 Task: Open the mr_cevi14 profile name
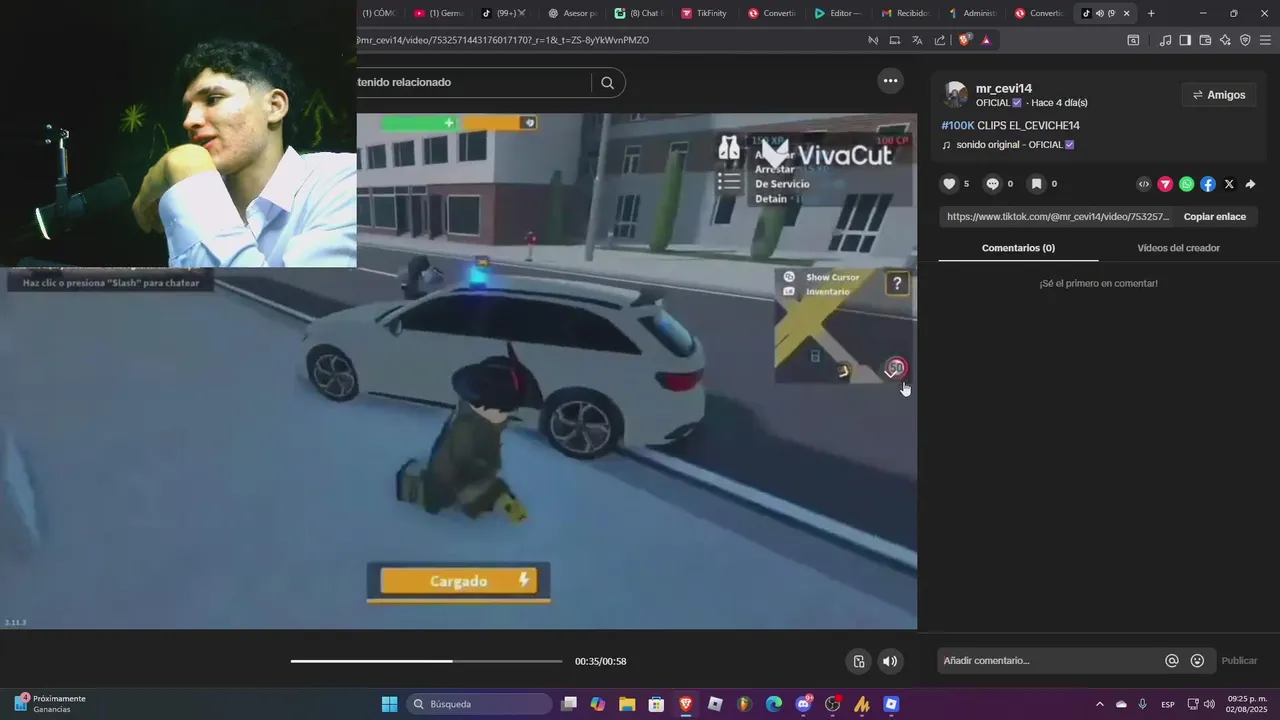coord(1003,89)
